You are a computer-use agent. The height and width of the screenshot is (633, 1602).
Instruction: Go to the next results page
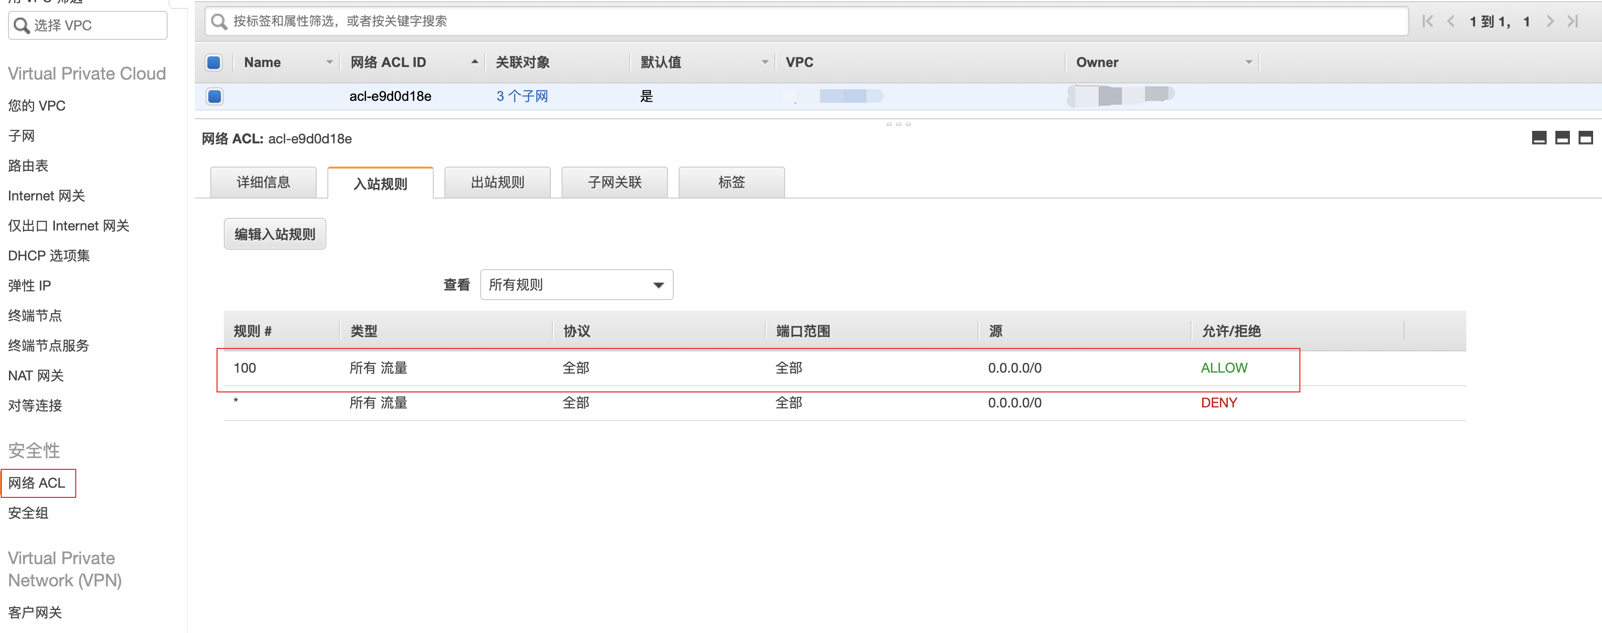[x=1550, y=21]
